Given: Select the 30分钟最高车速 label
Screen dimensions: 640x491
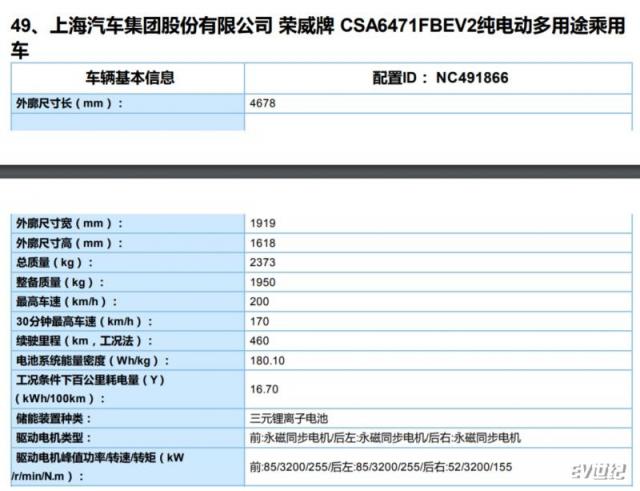Looking at the screenshot, I should 84,321.
